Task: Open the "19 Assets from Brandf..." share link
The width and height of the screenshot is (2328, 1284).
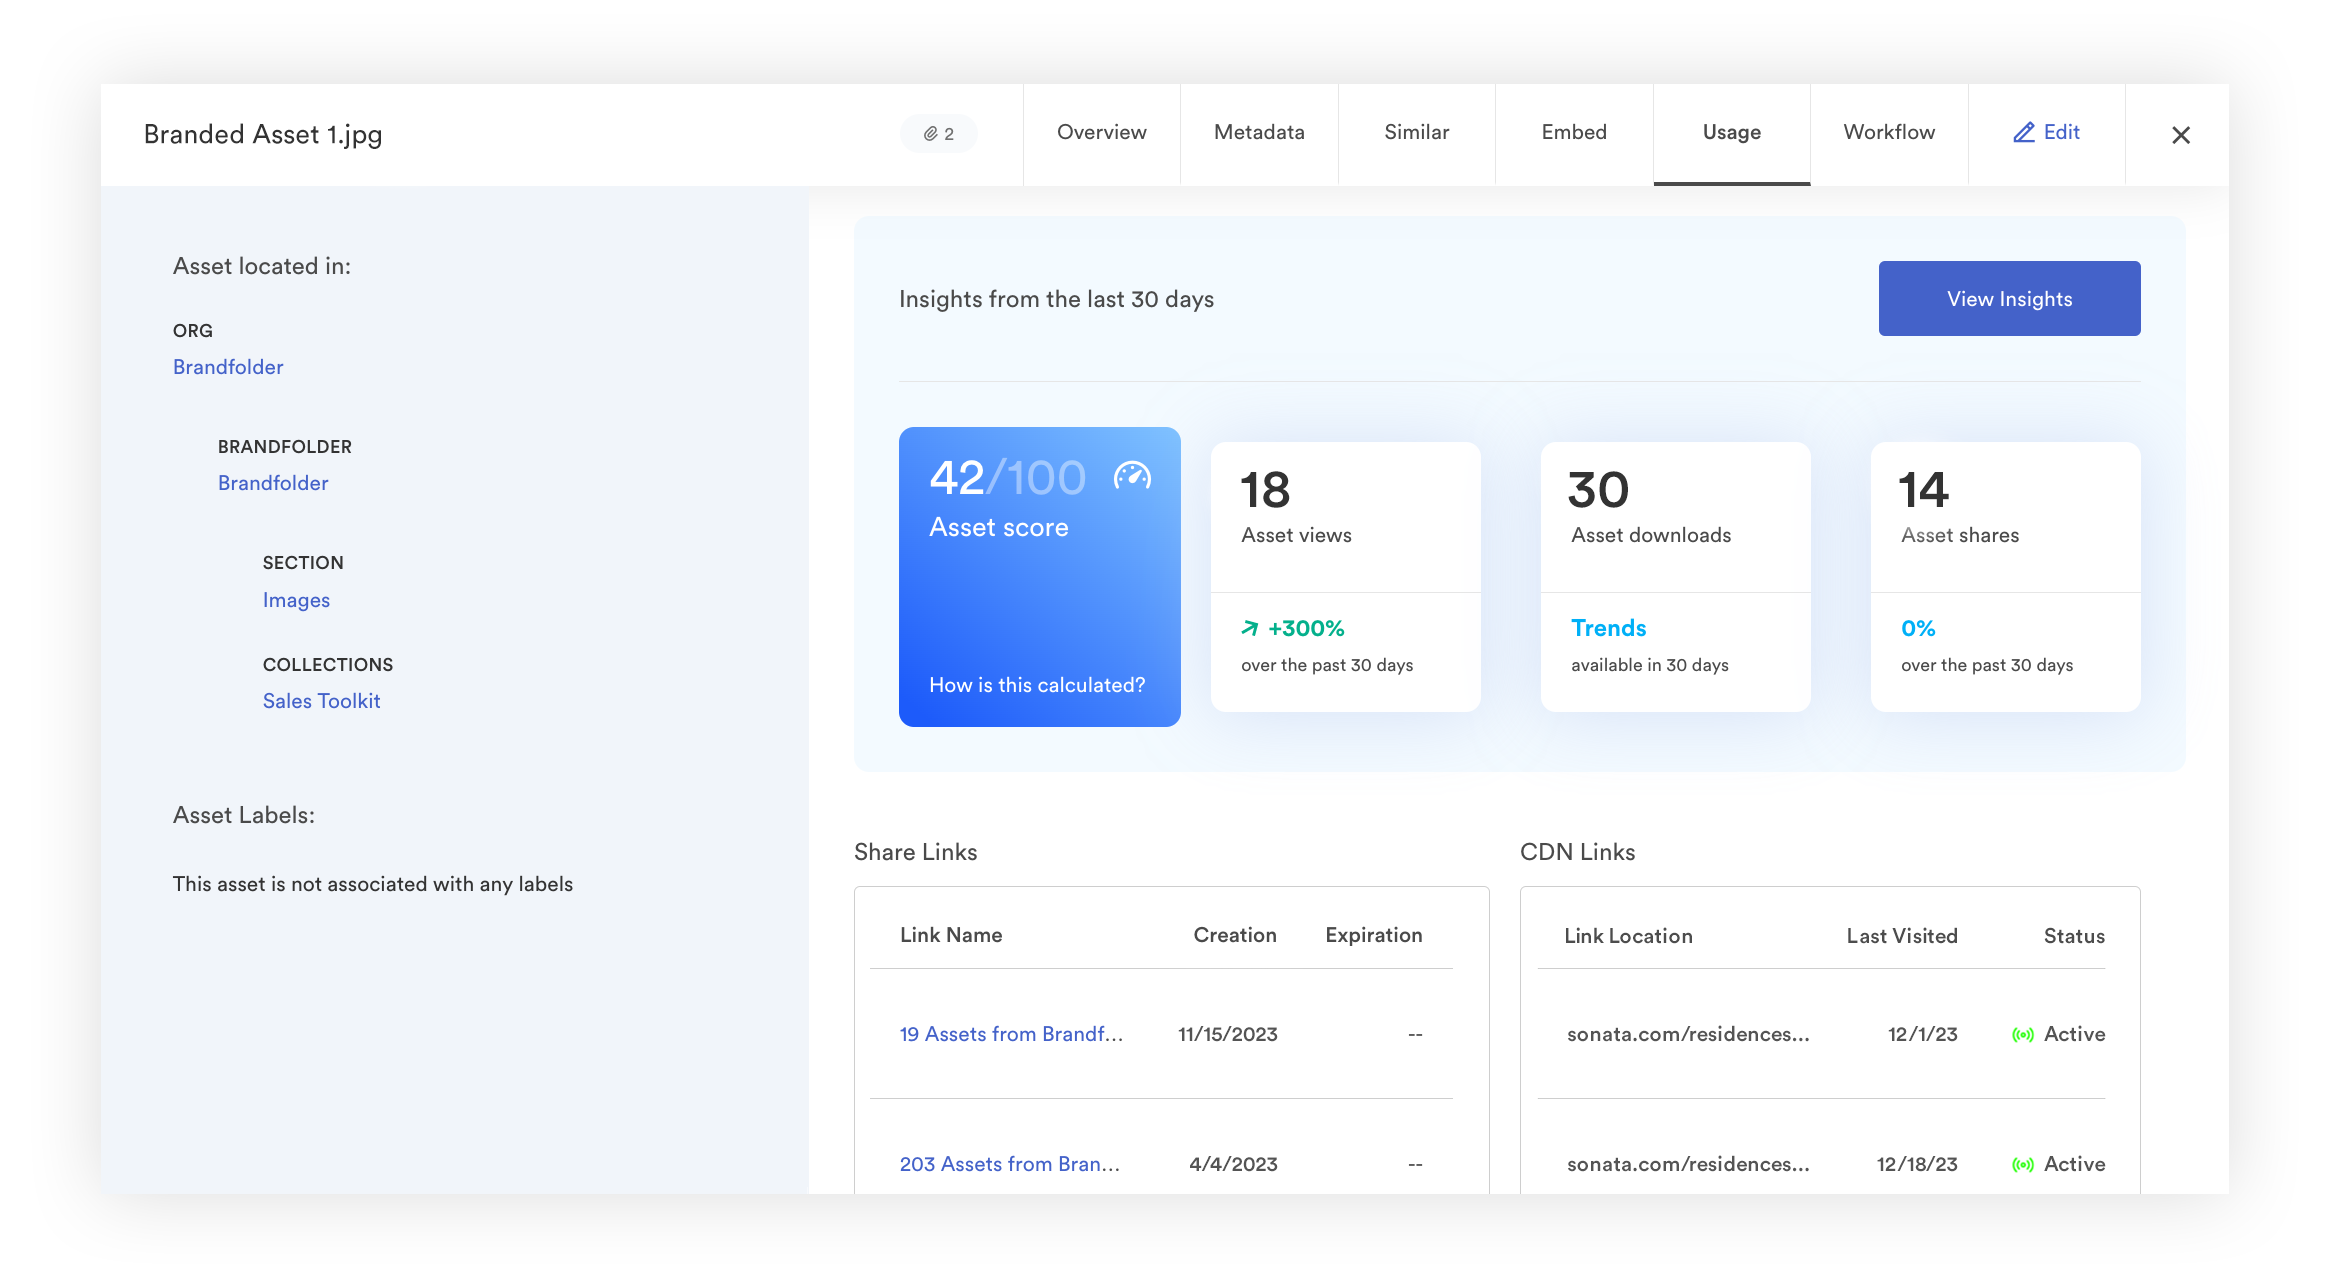Action: tap(1012, 1034)
